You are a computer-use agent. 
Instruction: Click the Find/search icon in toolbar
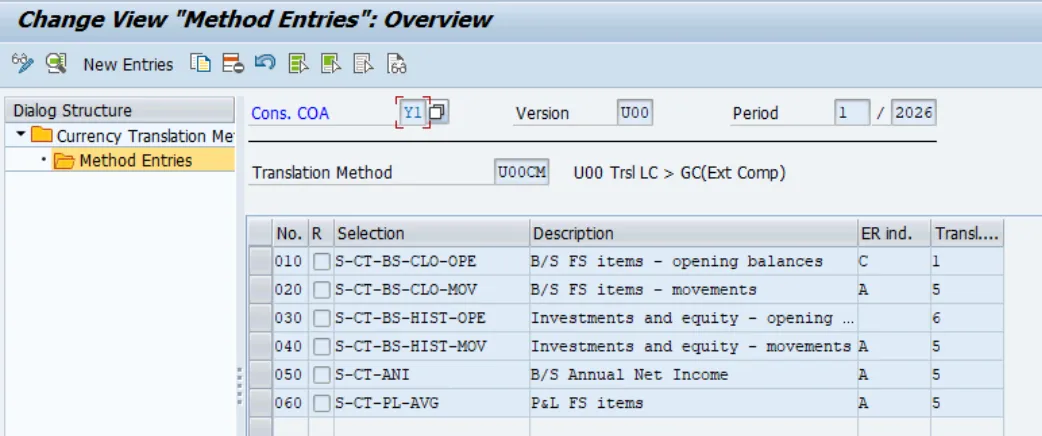pos(56,64)
